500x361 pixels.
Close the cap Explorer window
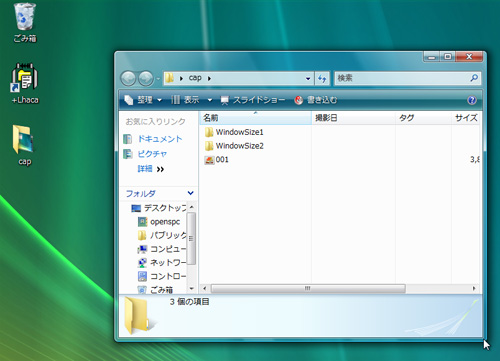click(469, 57)
